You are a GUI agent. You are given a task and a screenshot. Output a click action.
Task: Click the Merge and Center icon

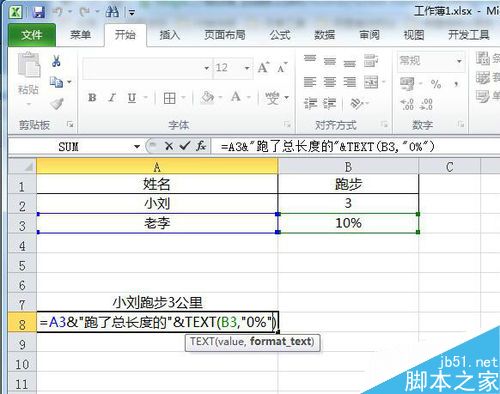click(x=371, y=82)
